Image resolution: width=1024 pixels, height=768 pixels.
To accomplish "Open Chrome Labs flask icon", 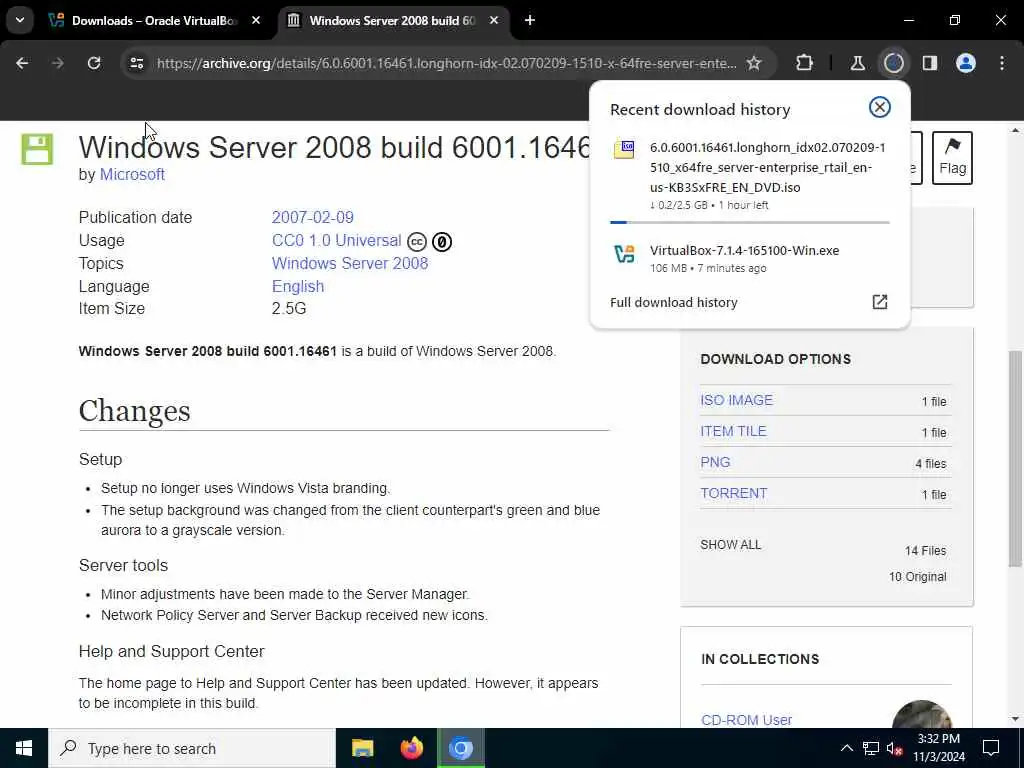I will point(857,63).
